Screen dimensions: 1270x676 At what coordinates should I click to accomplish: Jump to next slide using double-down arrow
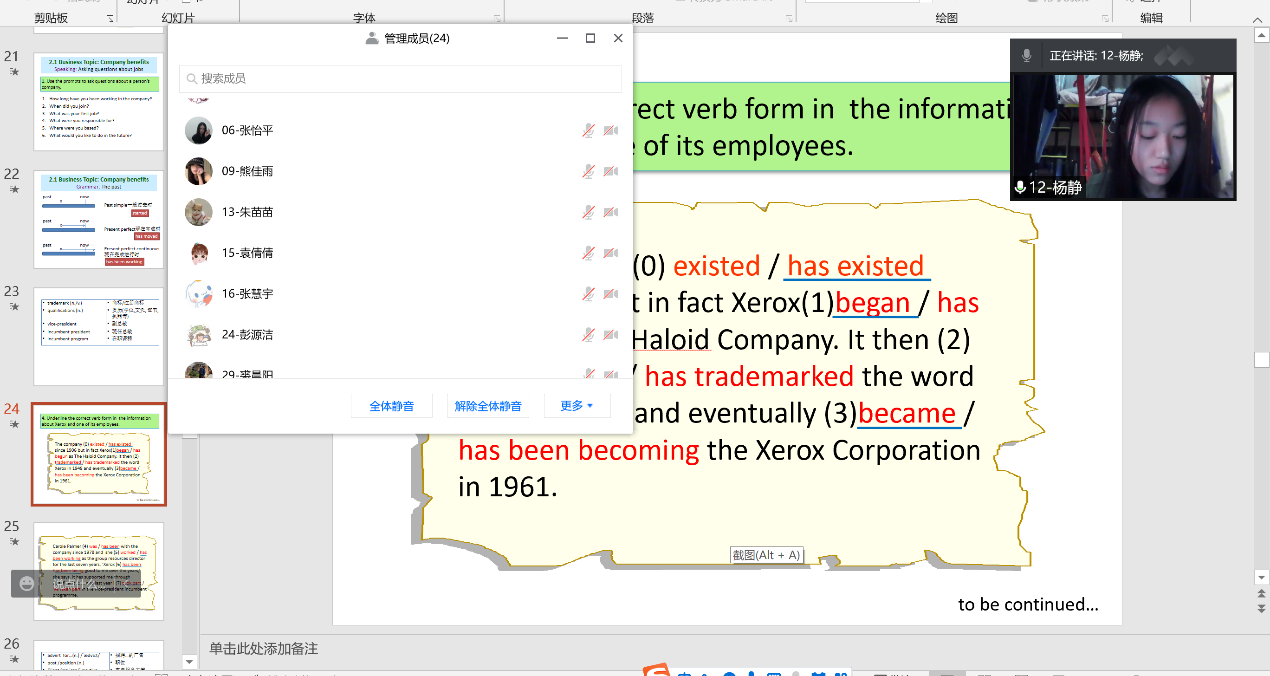tap(1261, 608)
